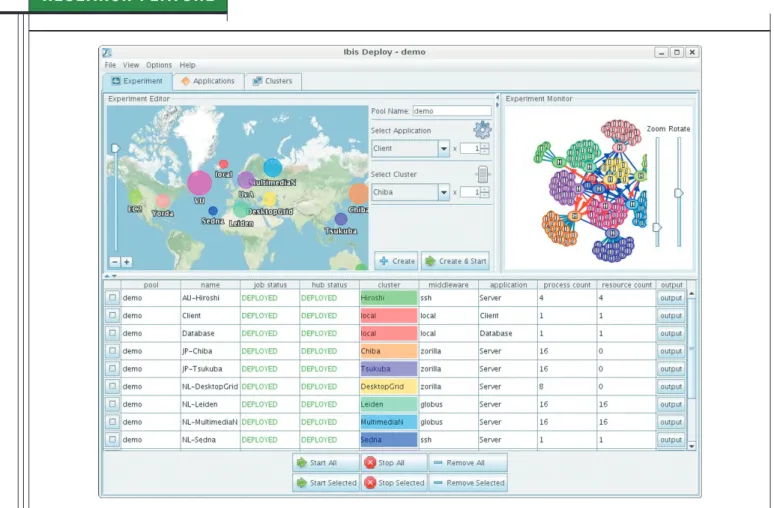Image resolution: width=774 pixels, height=508 pixels.
Task: Select the local cluster bubble on map
Action: click(224, 164)
